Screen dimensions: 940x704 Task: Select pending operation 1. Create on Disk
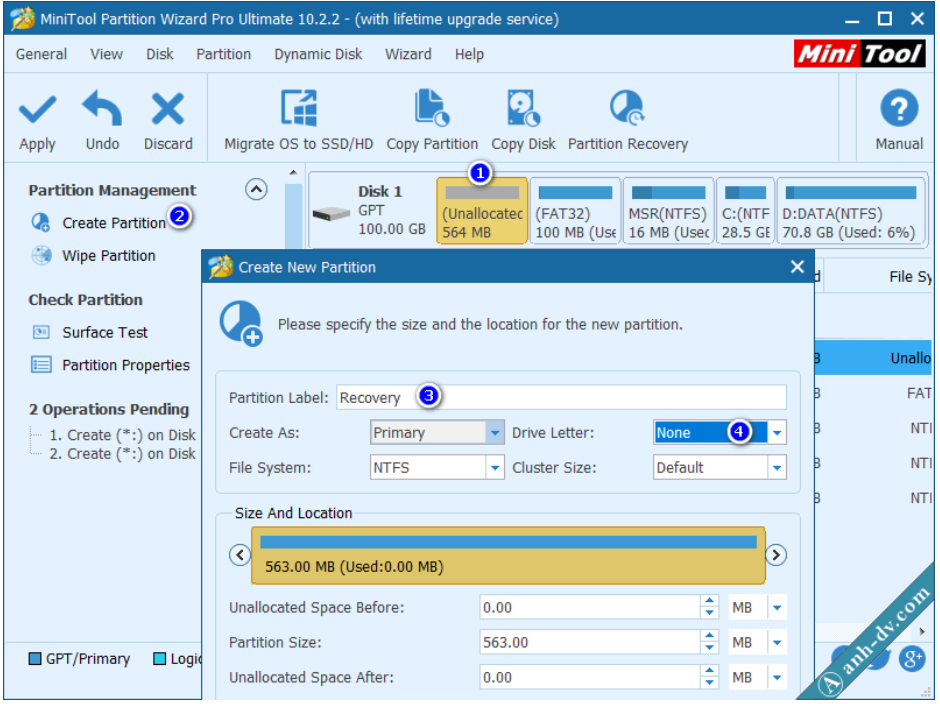click(x=122, y=435)
